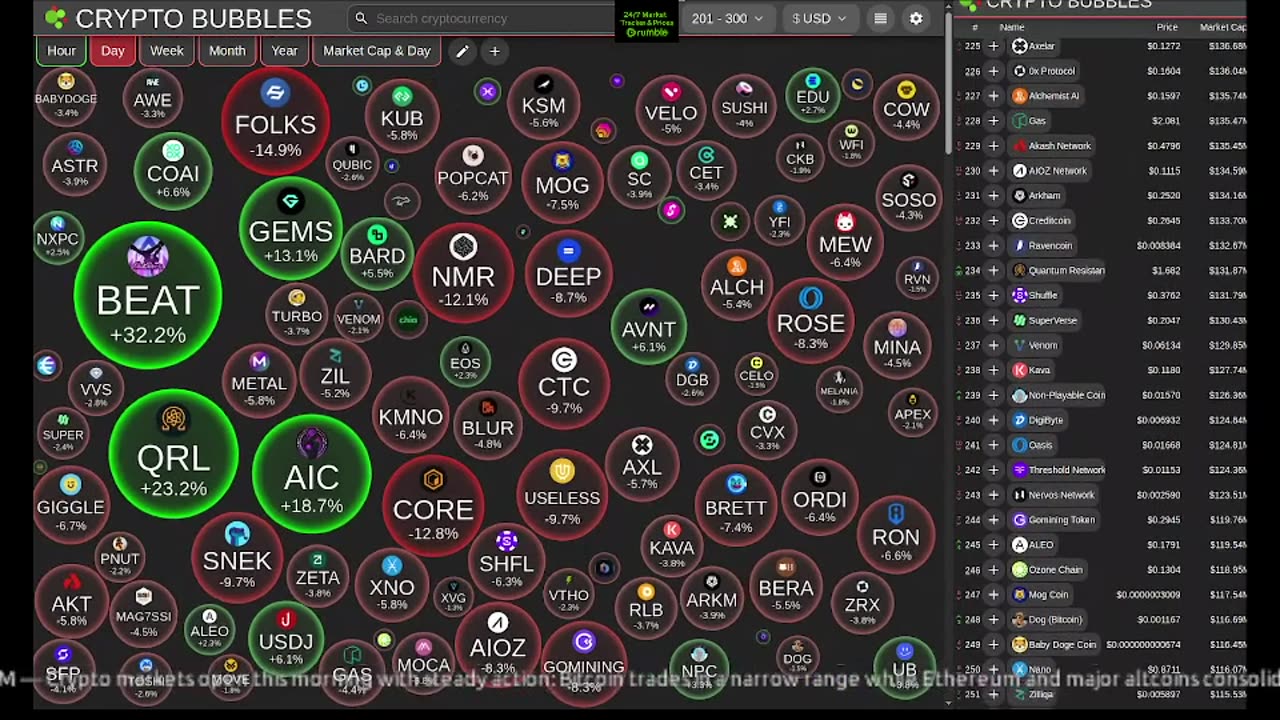Image resolution: width=1280 pixels, height=720 pixels.
Task: Switch to the Day tab
Action: pyautogui.click(x=113, y=51)
